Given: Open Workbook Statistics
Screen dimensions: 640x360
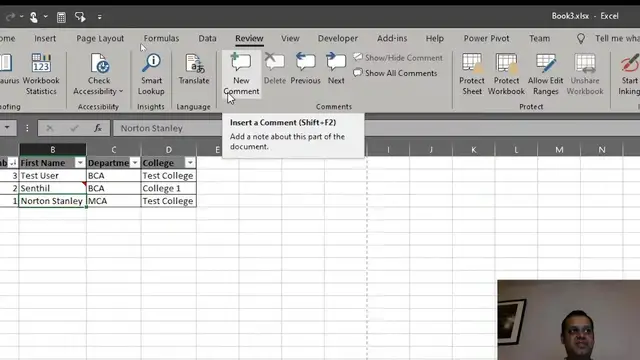Looking at the screenshot, I should click(x=41, y=74).
